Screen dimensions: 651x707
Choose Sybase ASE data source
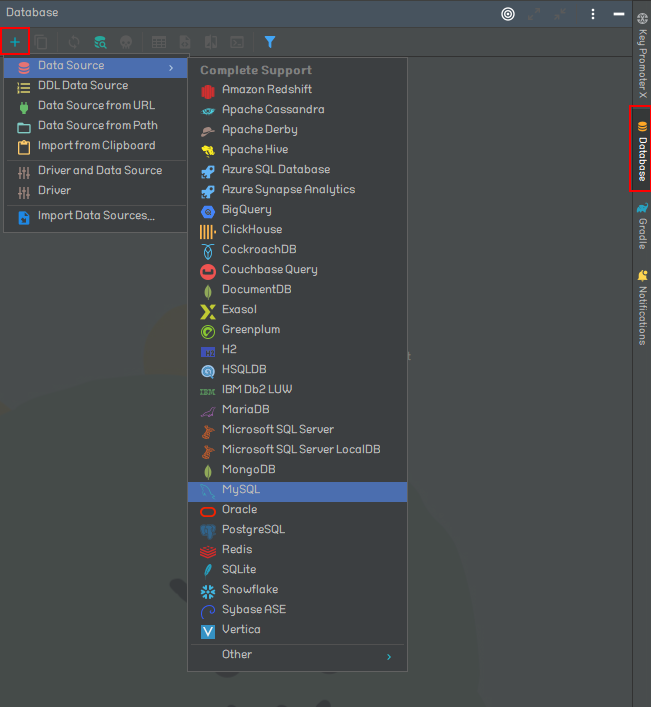[298, 610]
